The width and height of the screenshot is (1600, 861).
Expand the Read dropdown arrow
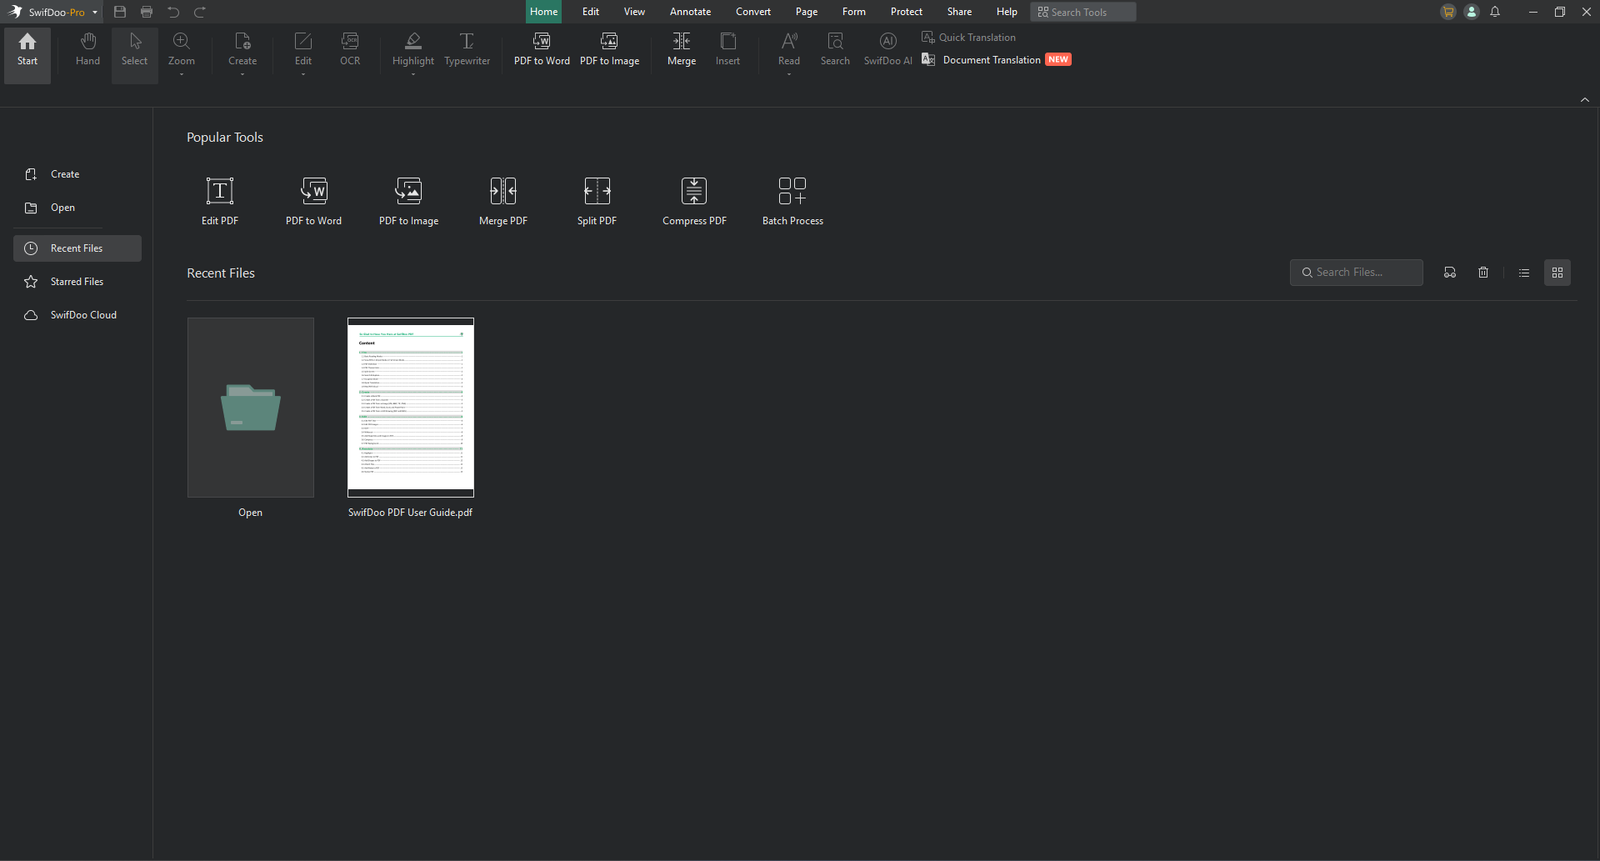(x=789, y=74)
